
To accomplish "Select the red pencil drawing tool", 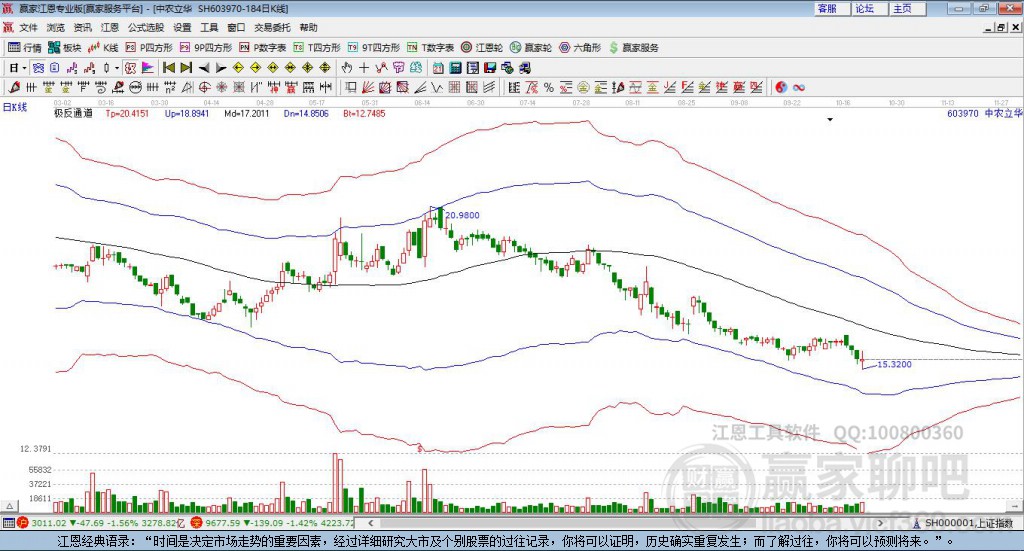I will (x=14, y=87).
